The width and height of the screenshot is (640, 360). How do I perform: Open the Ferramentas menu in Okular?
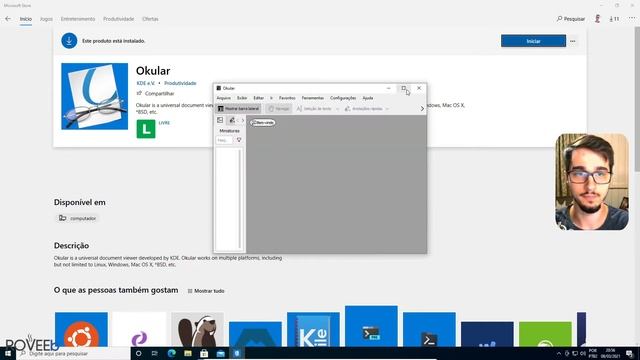point(313,98)
